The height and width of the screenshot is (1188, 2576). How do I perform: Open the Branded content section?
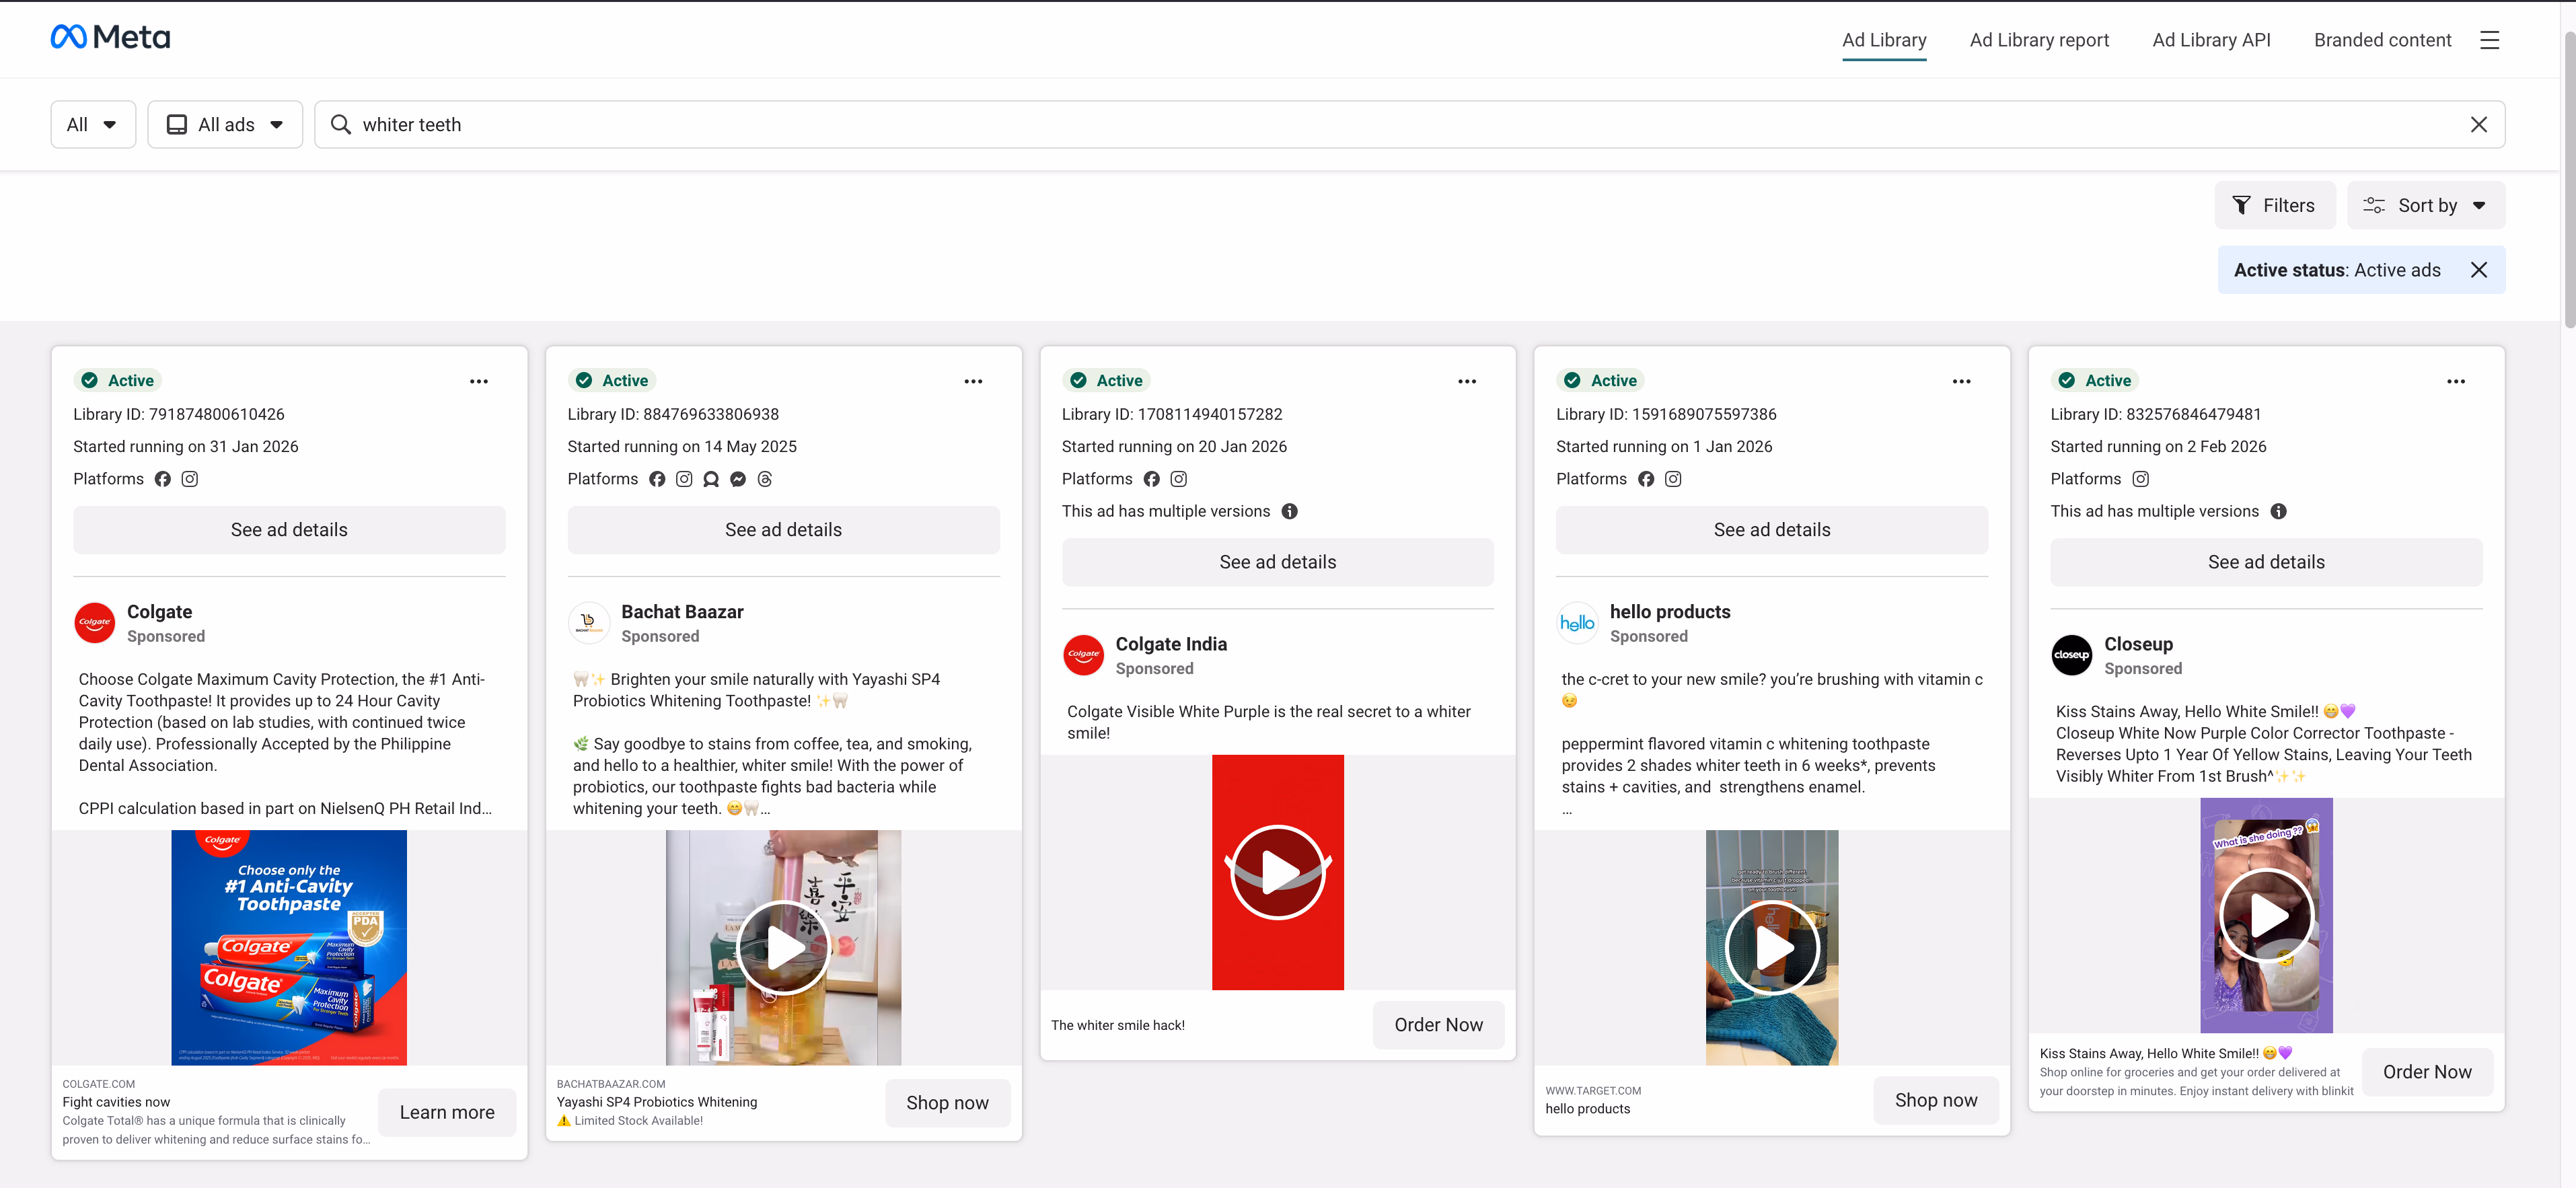click(x=2382, y=40)
